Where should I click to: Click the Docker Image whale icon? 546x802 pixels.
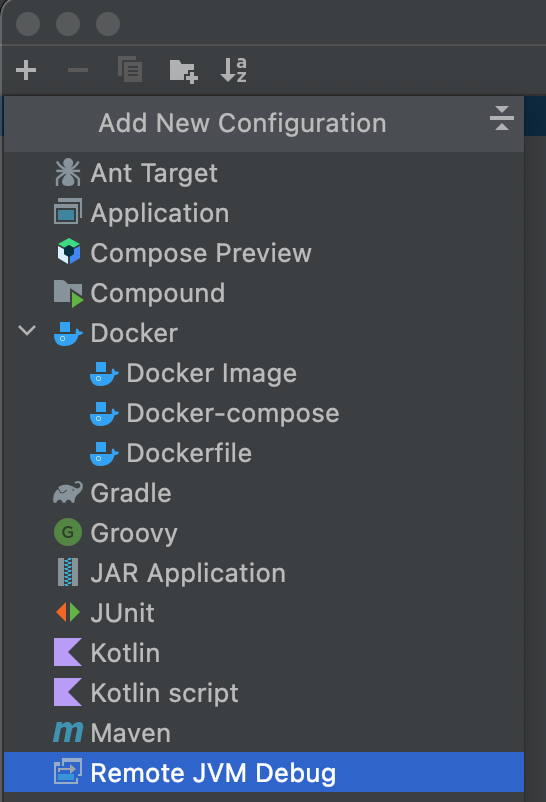(104, 374)
